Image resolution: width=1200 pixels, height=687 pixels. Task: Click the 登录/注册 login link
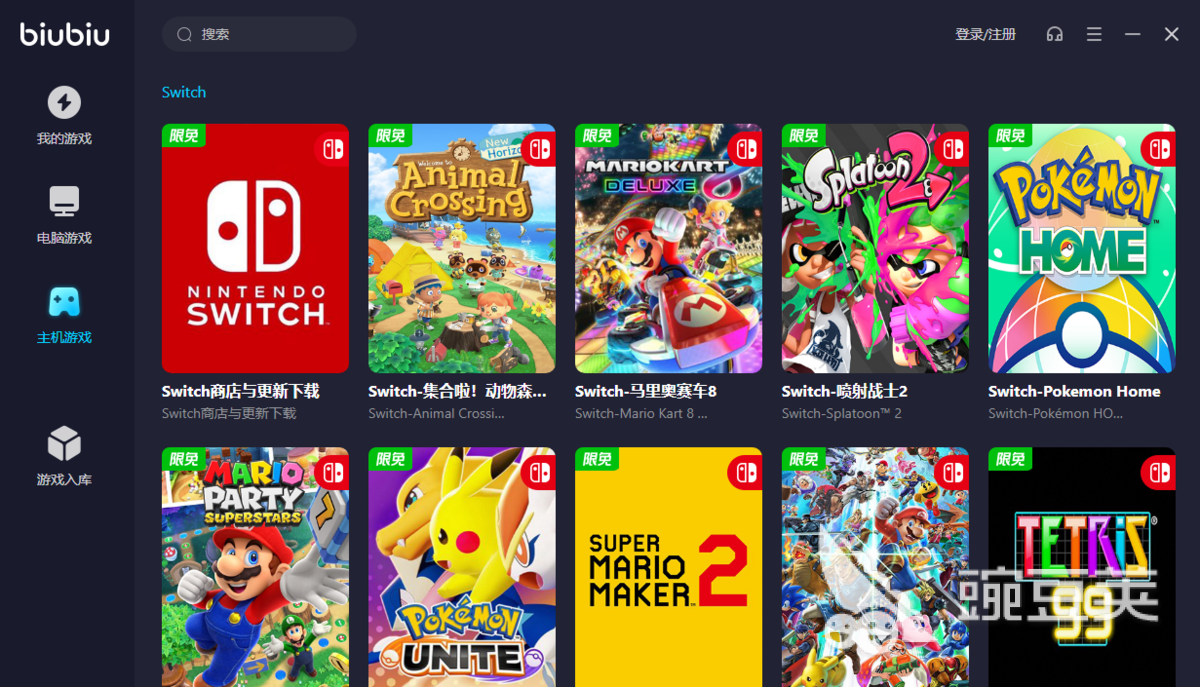coord(985,34)
